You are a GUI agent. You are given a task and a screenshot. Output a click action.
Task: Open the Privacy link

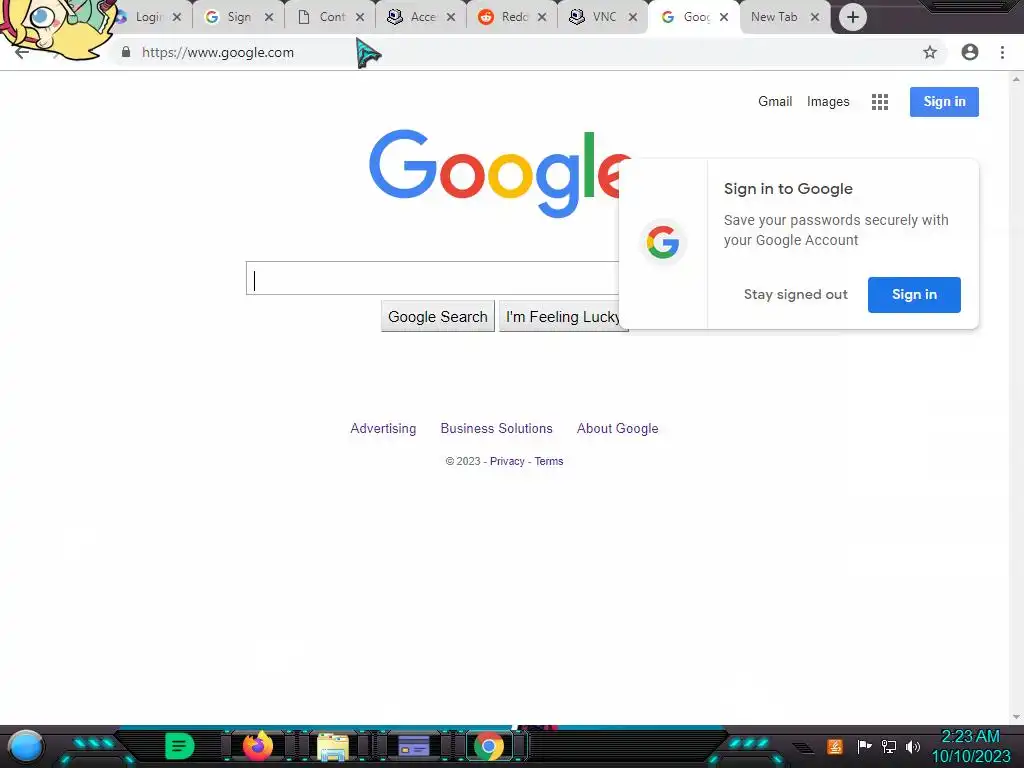(x=507, y=461)
